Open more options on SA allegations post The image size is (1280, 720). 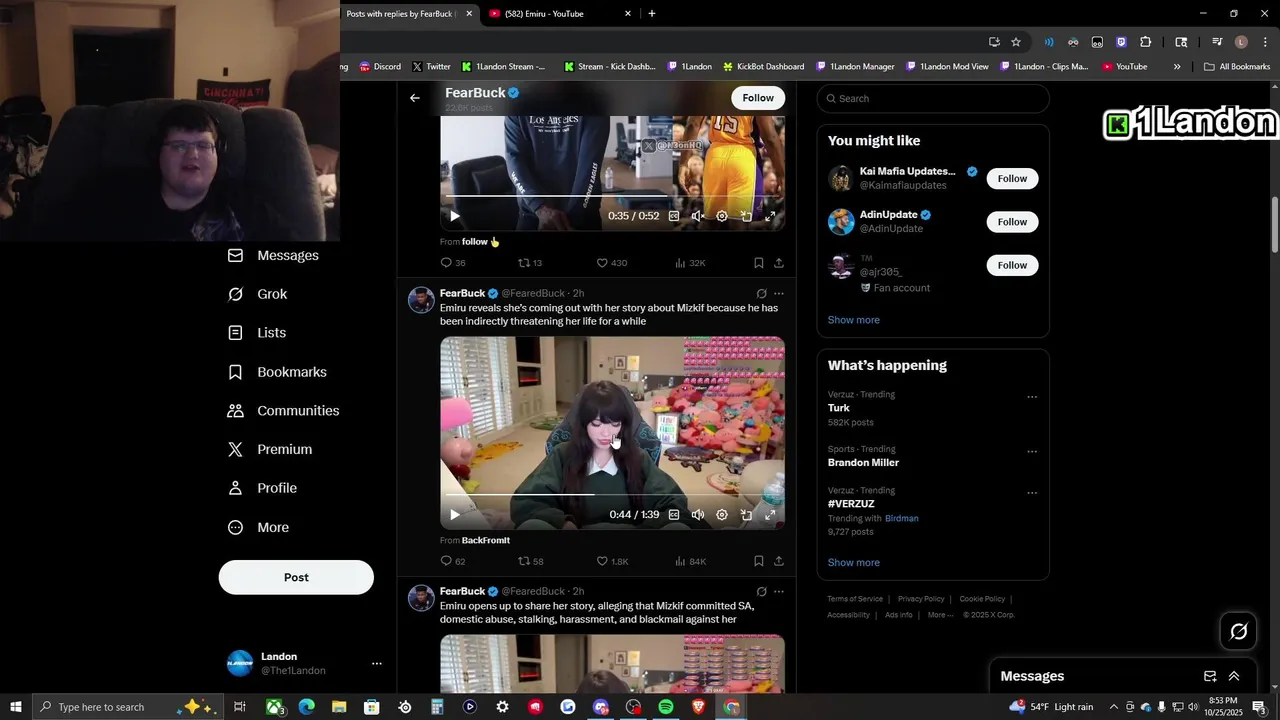(779, 592)
